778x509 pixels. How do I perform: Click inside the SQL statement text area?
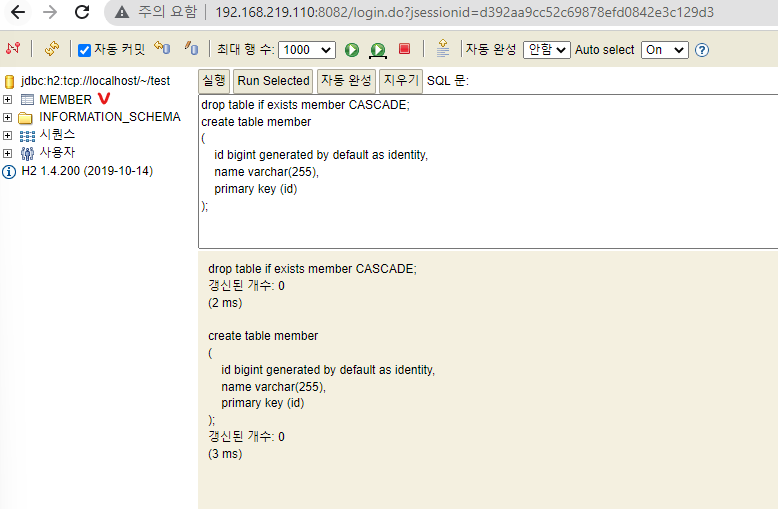488,171
